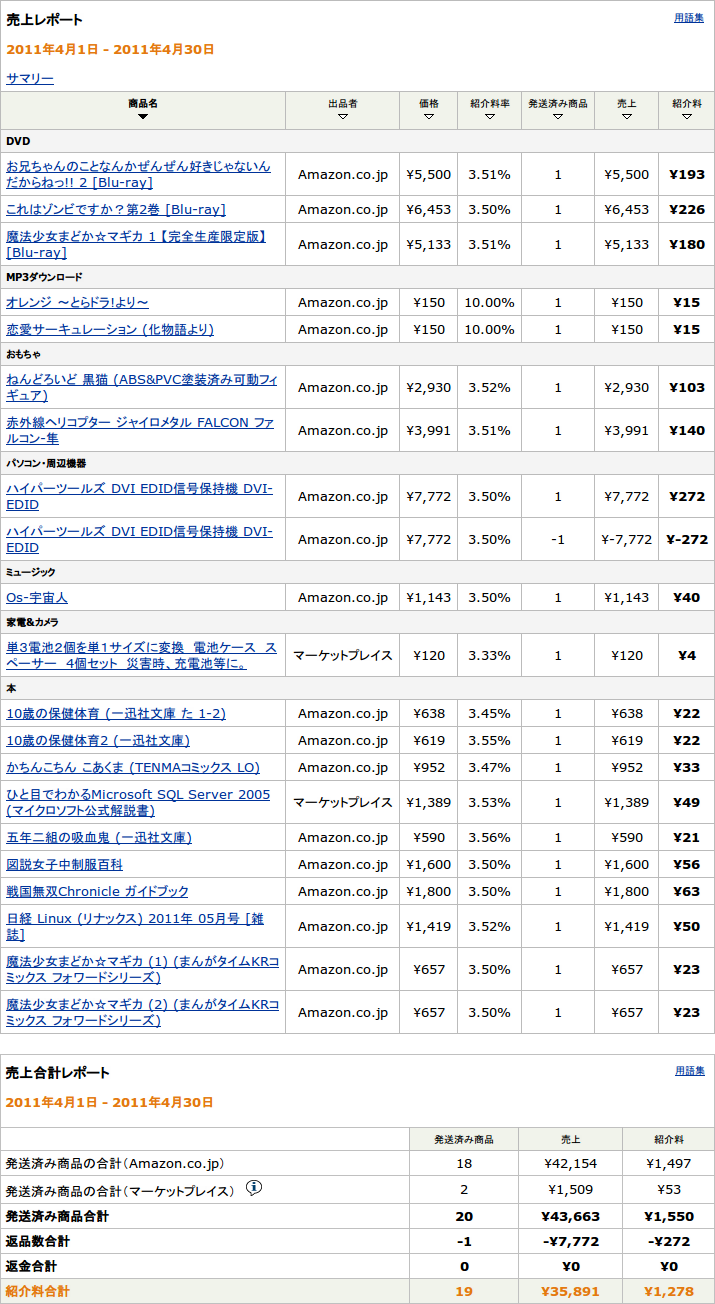This screenshot has height=1304, width=715.
Task: Sort by 売上 column arrow
Action: (x=626, y=117)
